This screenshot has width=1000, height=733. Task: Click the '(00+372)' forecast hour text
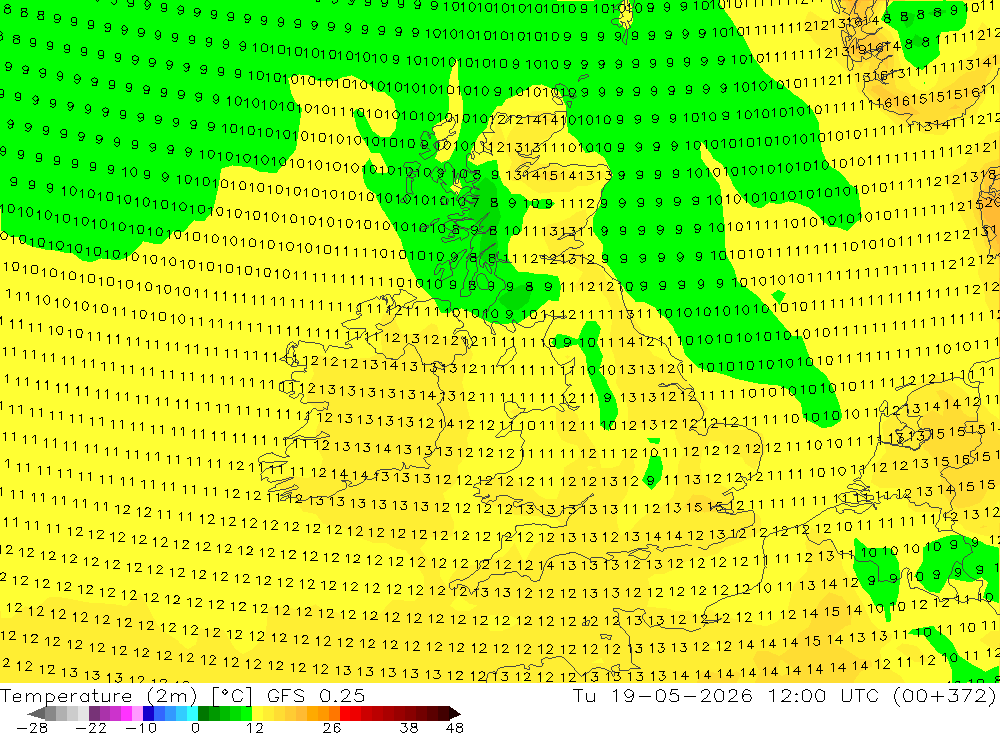pyautogui.click(x=945, y=695)
